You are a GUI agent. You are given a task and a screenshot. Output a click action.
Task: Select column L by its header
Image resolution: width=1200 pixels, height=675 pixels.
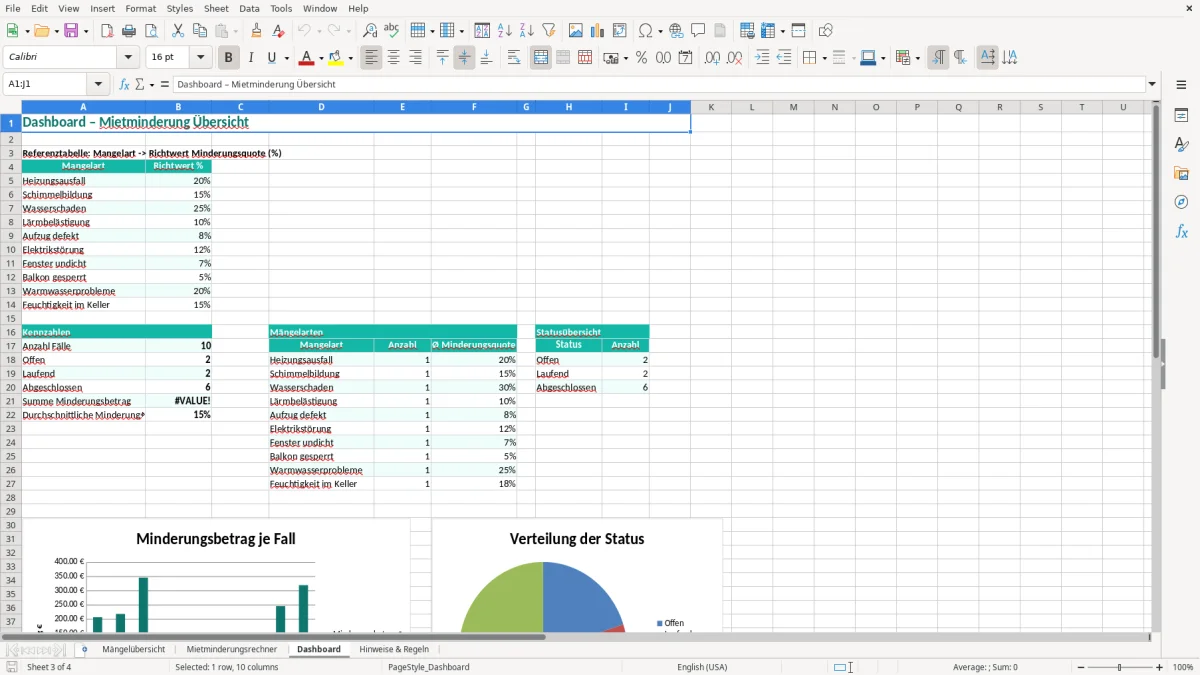point(752,107)
